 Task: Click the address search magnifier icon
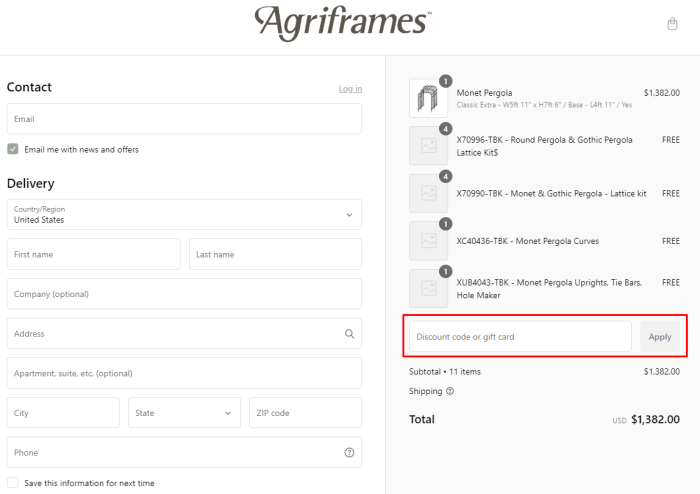[349, 334]
